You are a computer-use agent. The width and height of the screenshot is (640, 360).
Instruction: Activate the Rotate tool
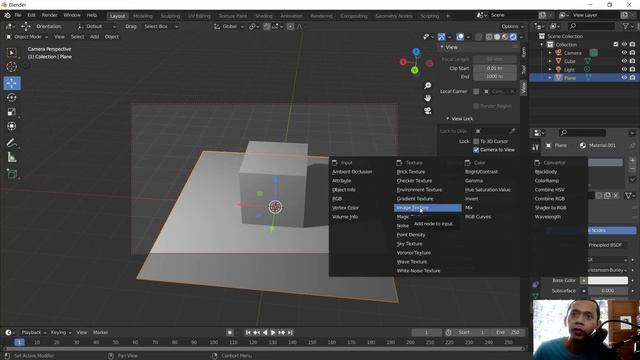click(11, 98)
